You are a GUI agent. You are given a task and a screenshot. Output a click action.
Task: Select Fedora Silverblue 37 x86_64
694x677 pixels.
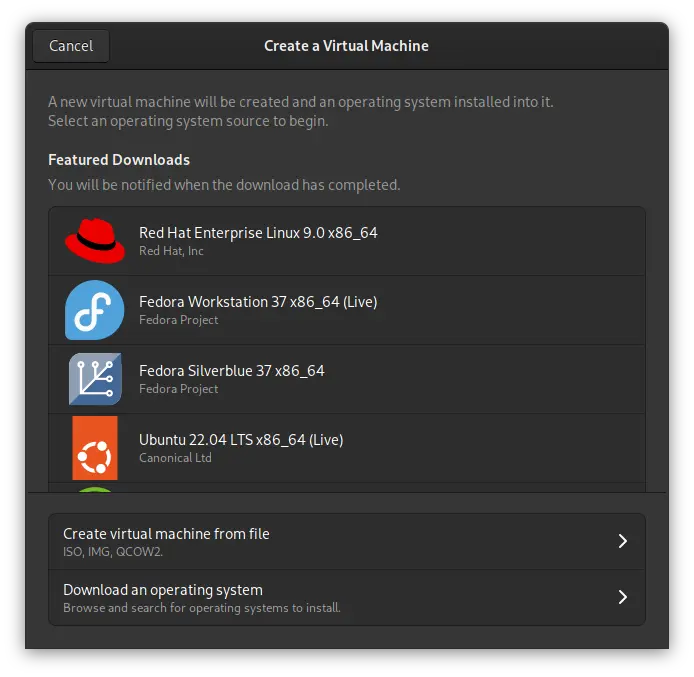(347, 379)
